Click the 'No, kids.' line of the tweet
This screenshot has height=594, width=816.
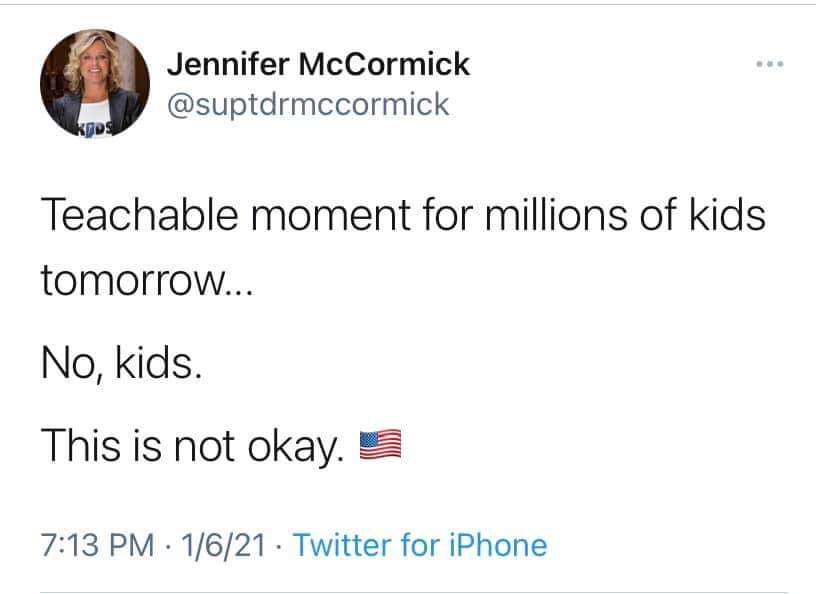tap(121, 363)
